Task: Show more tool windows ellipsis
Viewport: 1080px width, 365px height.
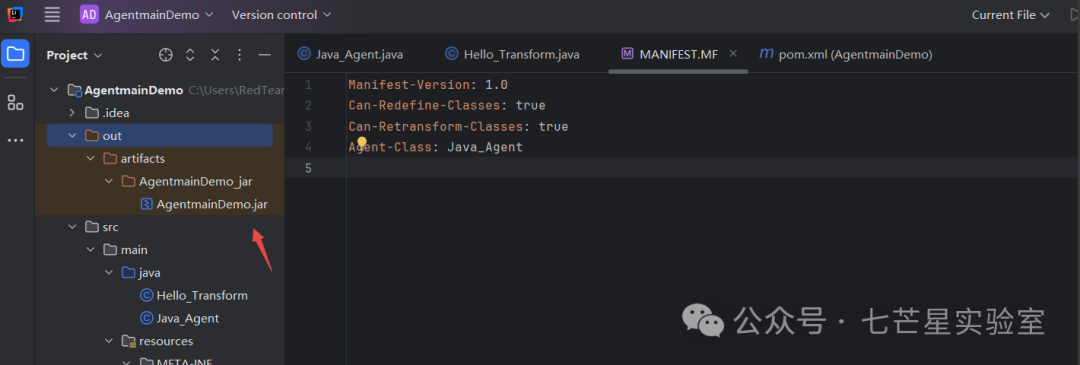Action: [15, 140]
